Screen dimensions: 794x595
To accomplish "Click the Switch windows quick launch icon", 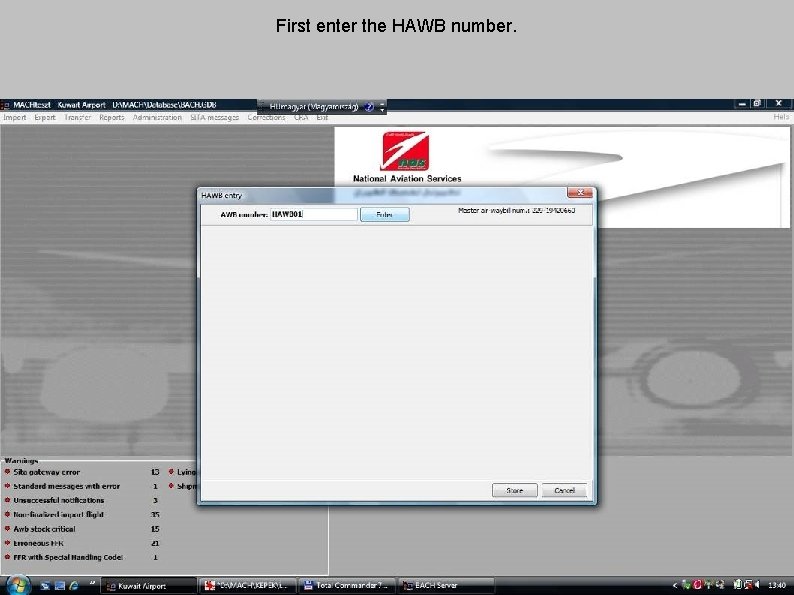I will (x=60, y=585).
